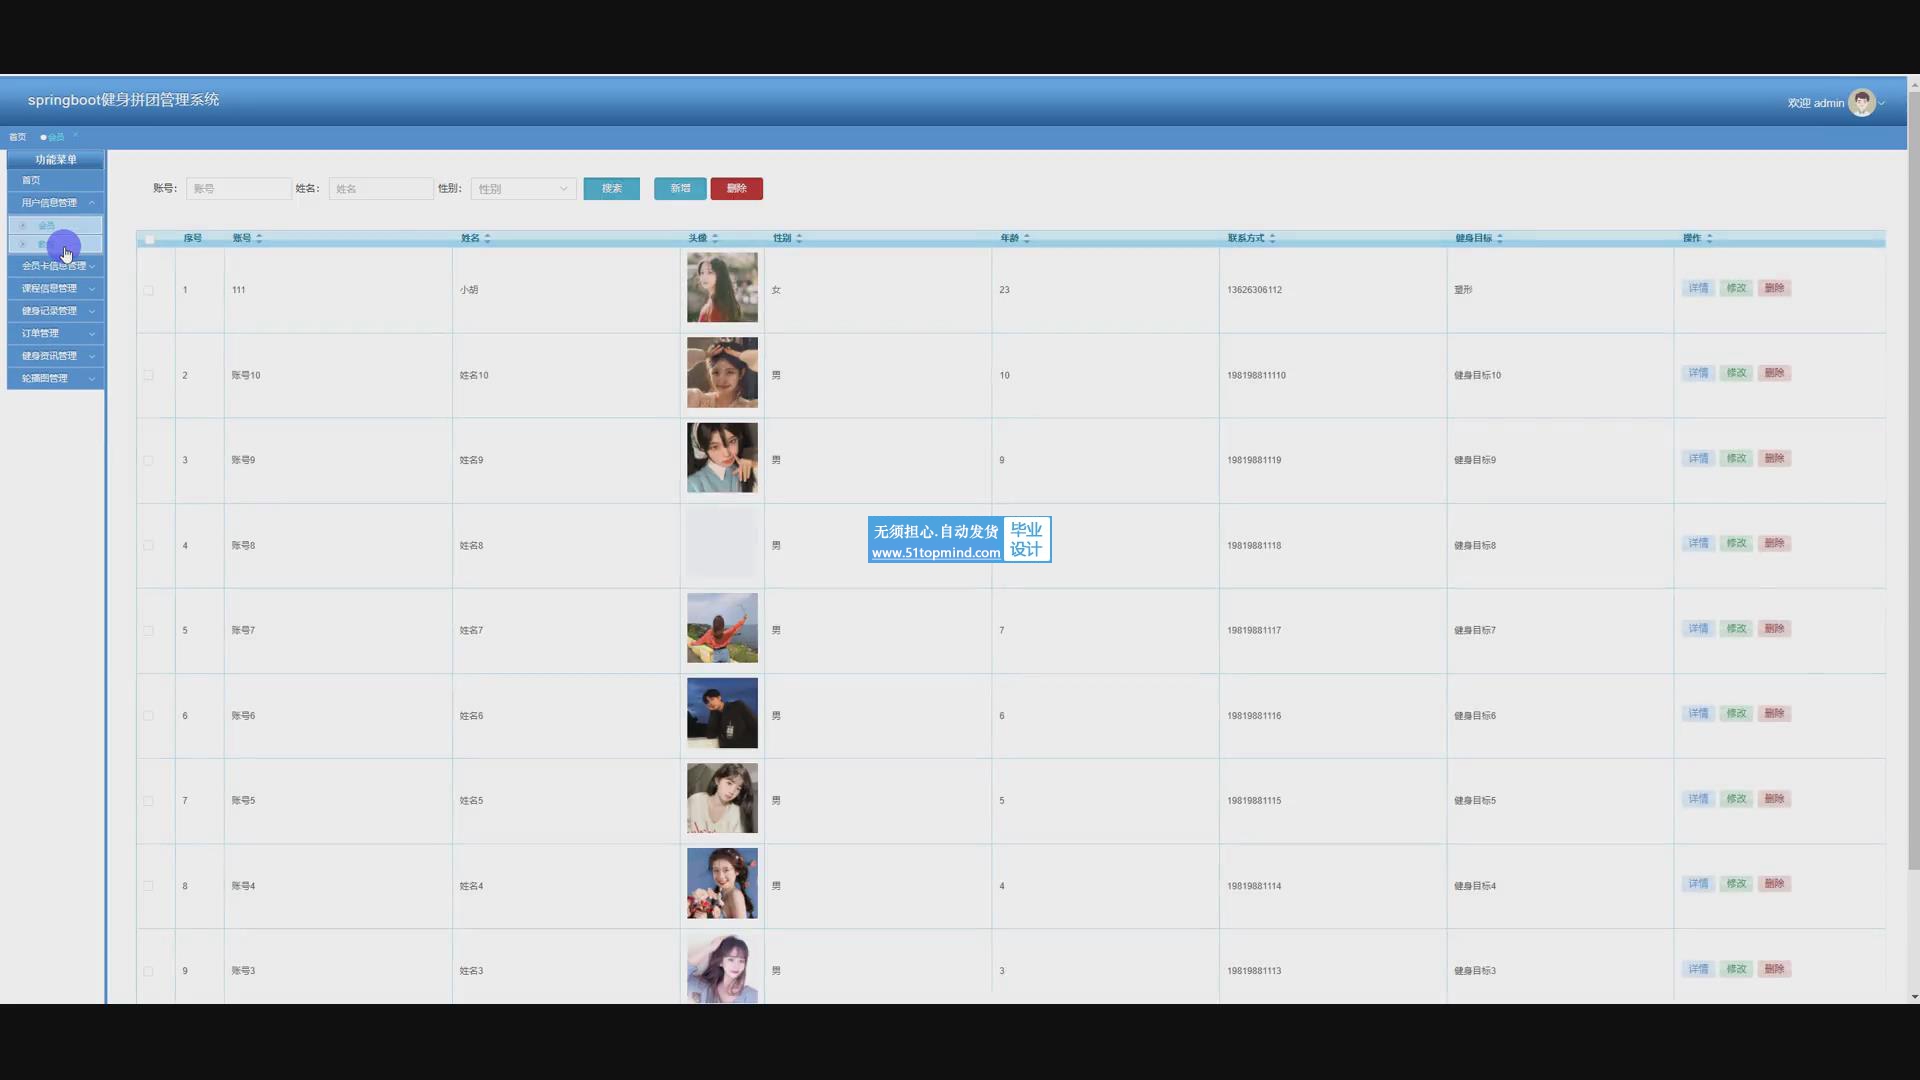Check the checkbox for 账号10 row
The height and width of the screenshot is (1080, 1920).
(148, 375)
